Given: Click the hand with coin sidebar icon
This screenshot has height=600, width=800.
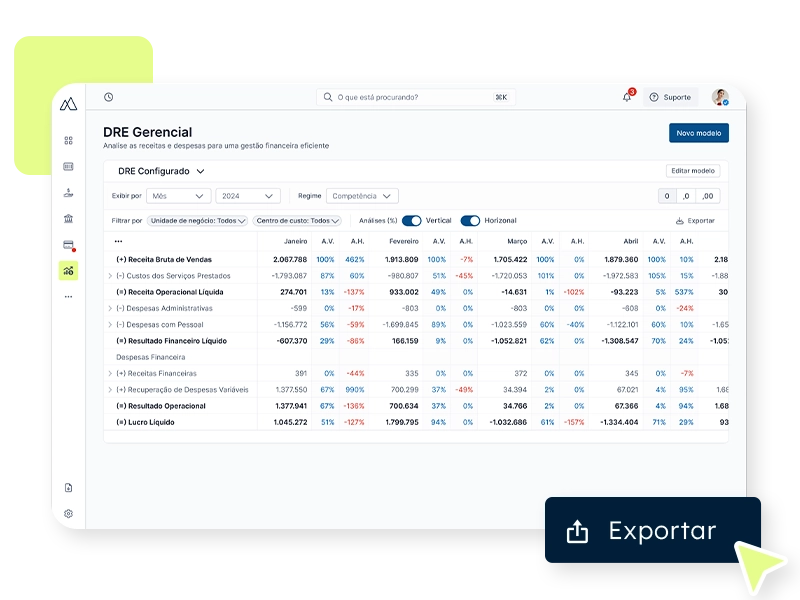Looking at the screenshot, I should (68, 193).
